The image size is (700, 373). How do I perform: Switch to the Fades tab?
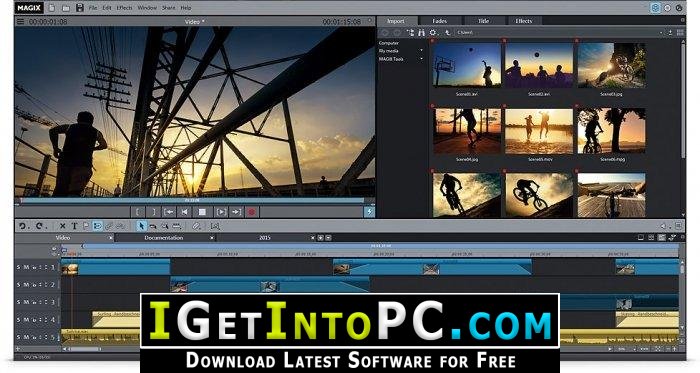(x=440, y=21)
